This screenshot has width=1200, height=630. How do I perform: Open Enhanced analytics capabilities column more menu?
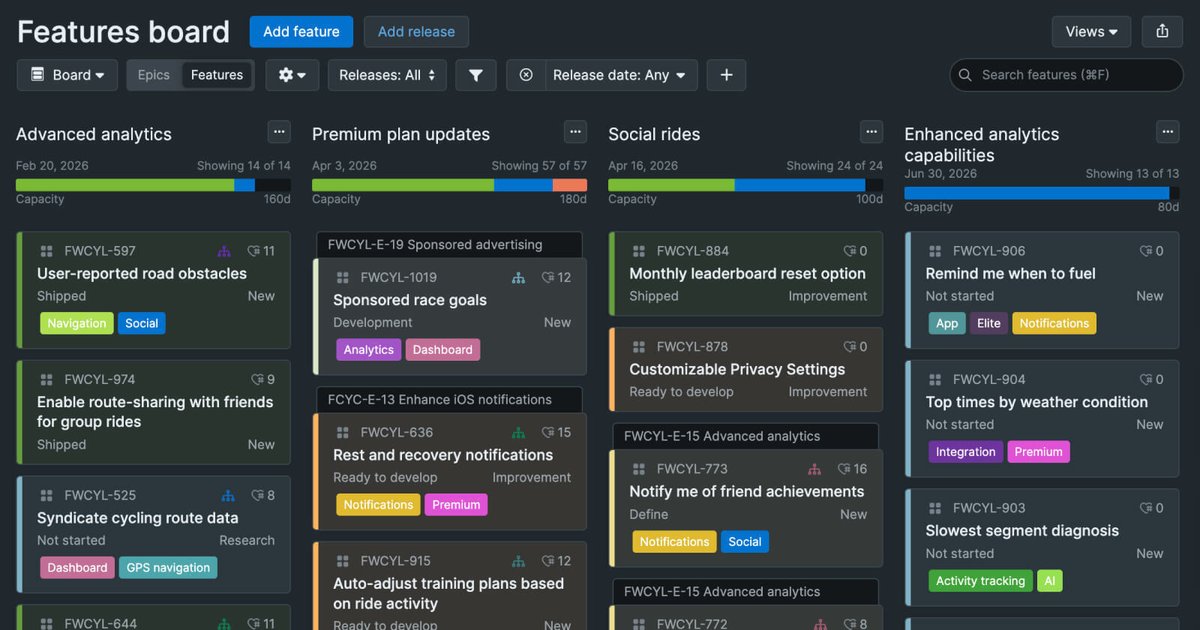tap(1167, 131)
